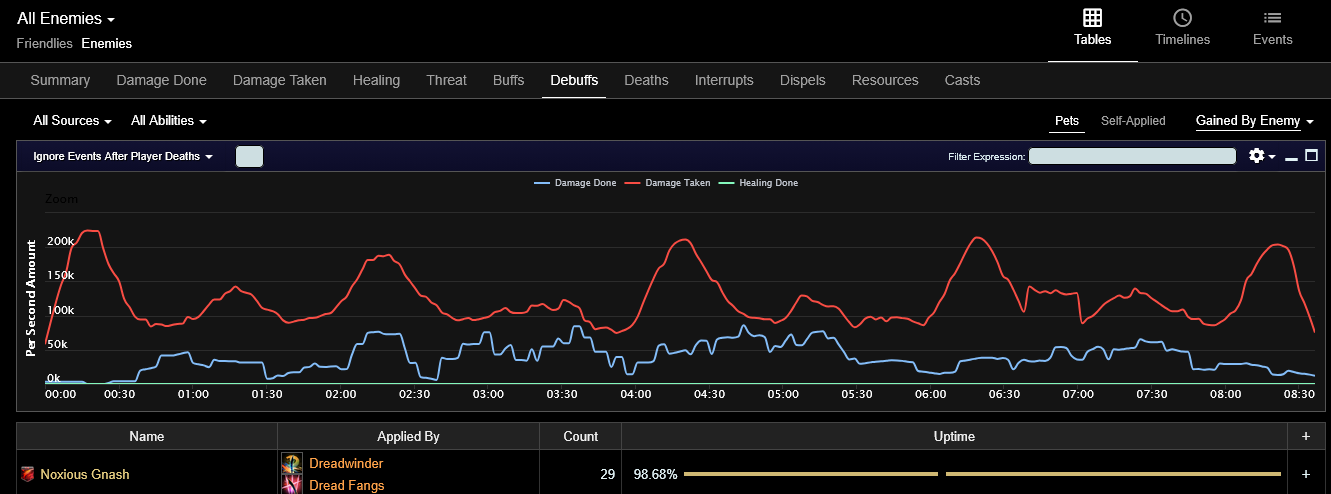Image resolution: width=1331 pixels, height=494 pixels.
Task: Toggle Damage Taken series in legend
Action: point(665,183)
